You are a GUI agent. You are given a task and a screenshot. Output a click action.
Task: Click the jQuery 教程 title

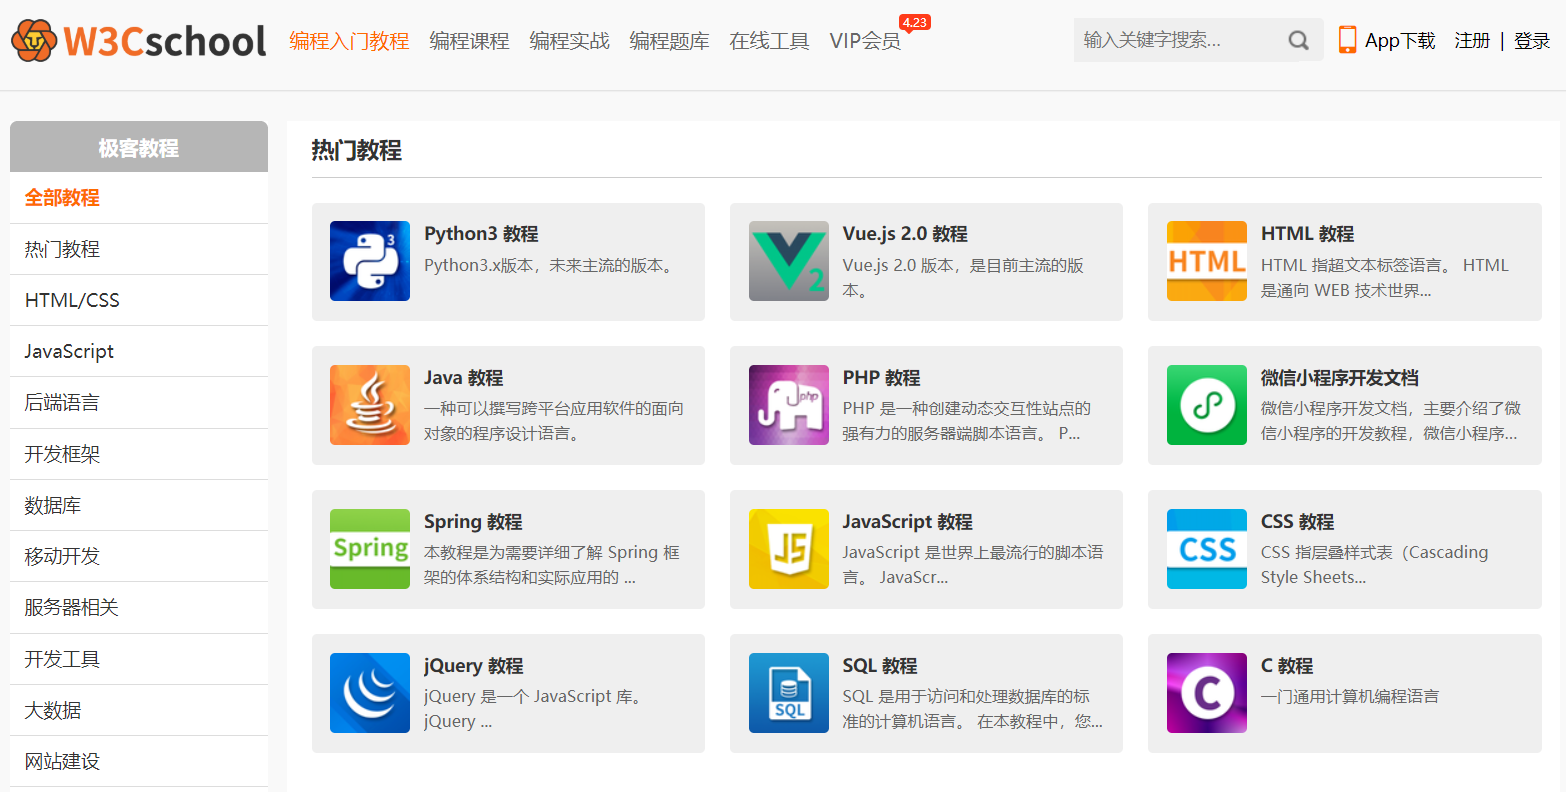[x=473, y=666]
